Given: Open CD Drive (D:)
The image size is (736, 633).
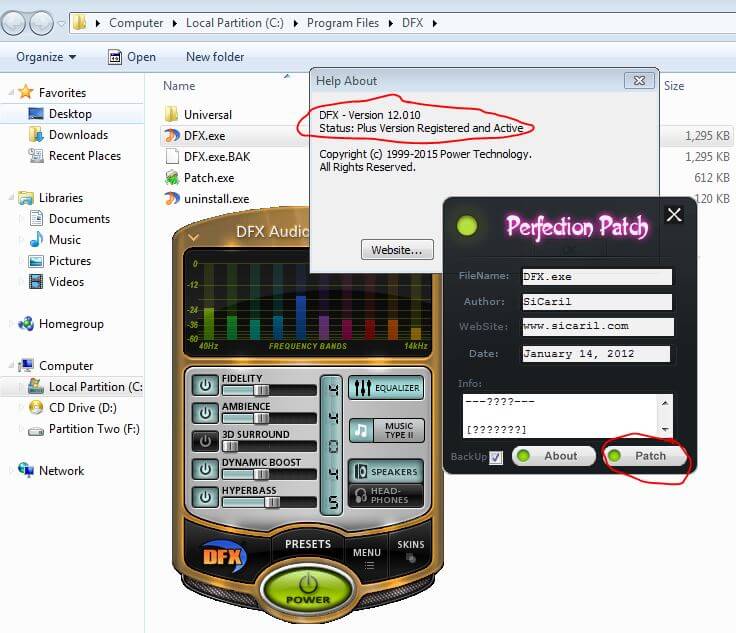Looking at the screenshot, I should point(83,408).
